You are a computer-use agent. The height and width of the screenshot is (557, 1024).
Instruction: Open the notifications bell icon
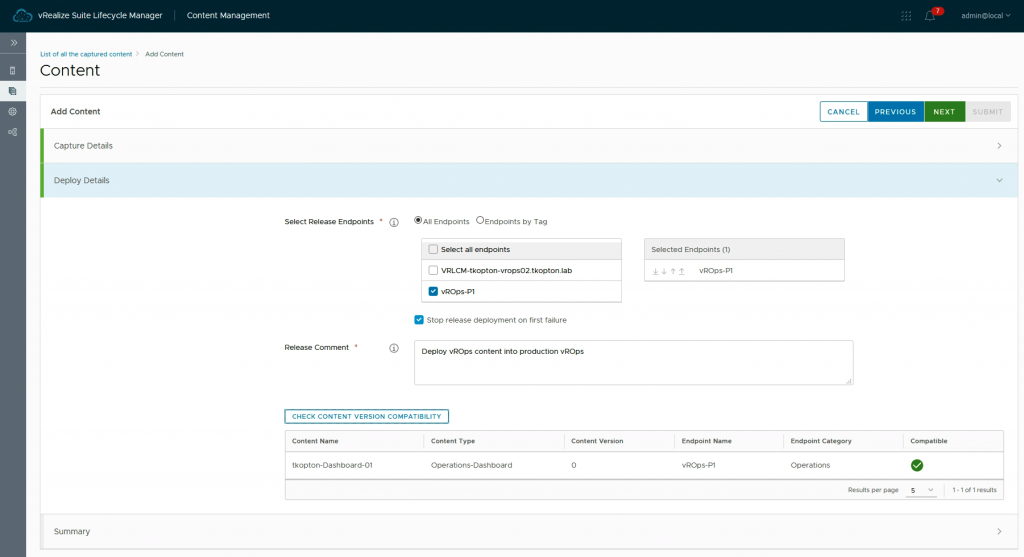click(930, 16)
